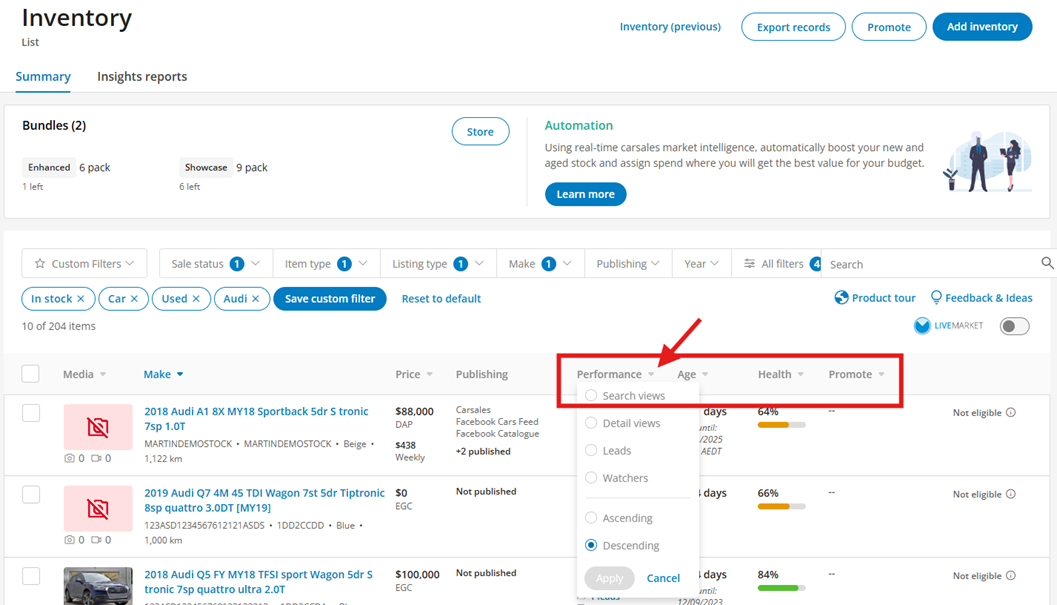Click the Custom Filters star icon
Viewport: 1057px width, 605px height.
click(40, 264)
